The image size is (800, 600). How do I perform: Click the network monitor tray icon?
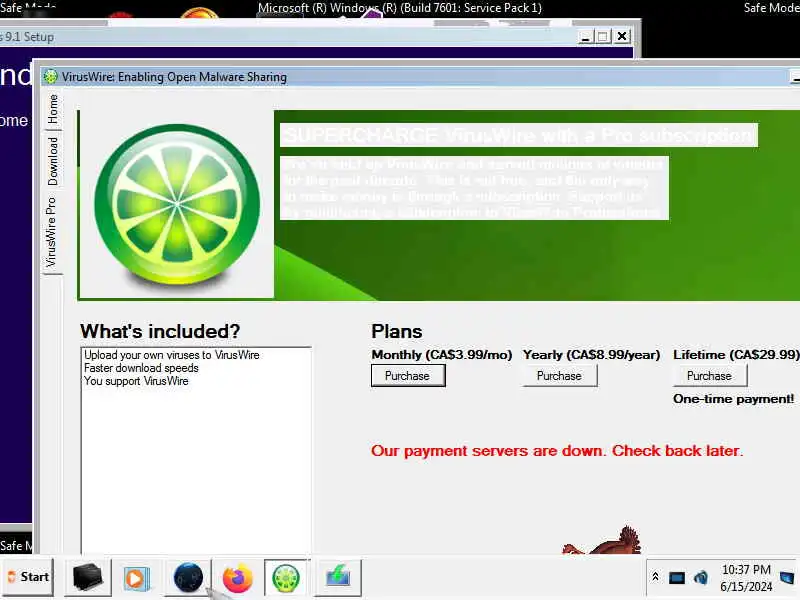pyautogui.click(x=677, y=578)
